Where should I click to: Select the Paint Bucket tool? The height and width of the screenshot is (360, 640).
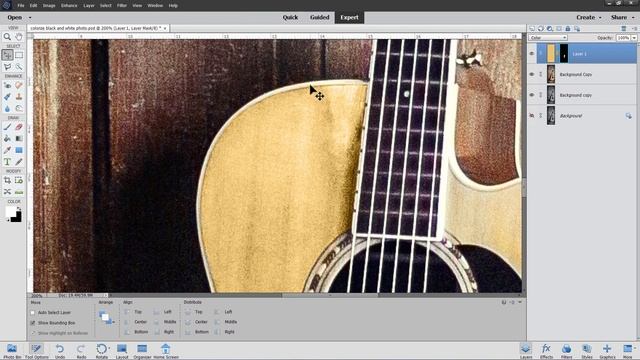coord(7,138)
